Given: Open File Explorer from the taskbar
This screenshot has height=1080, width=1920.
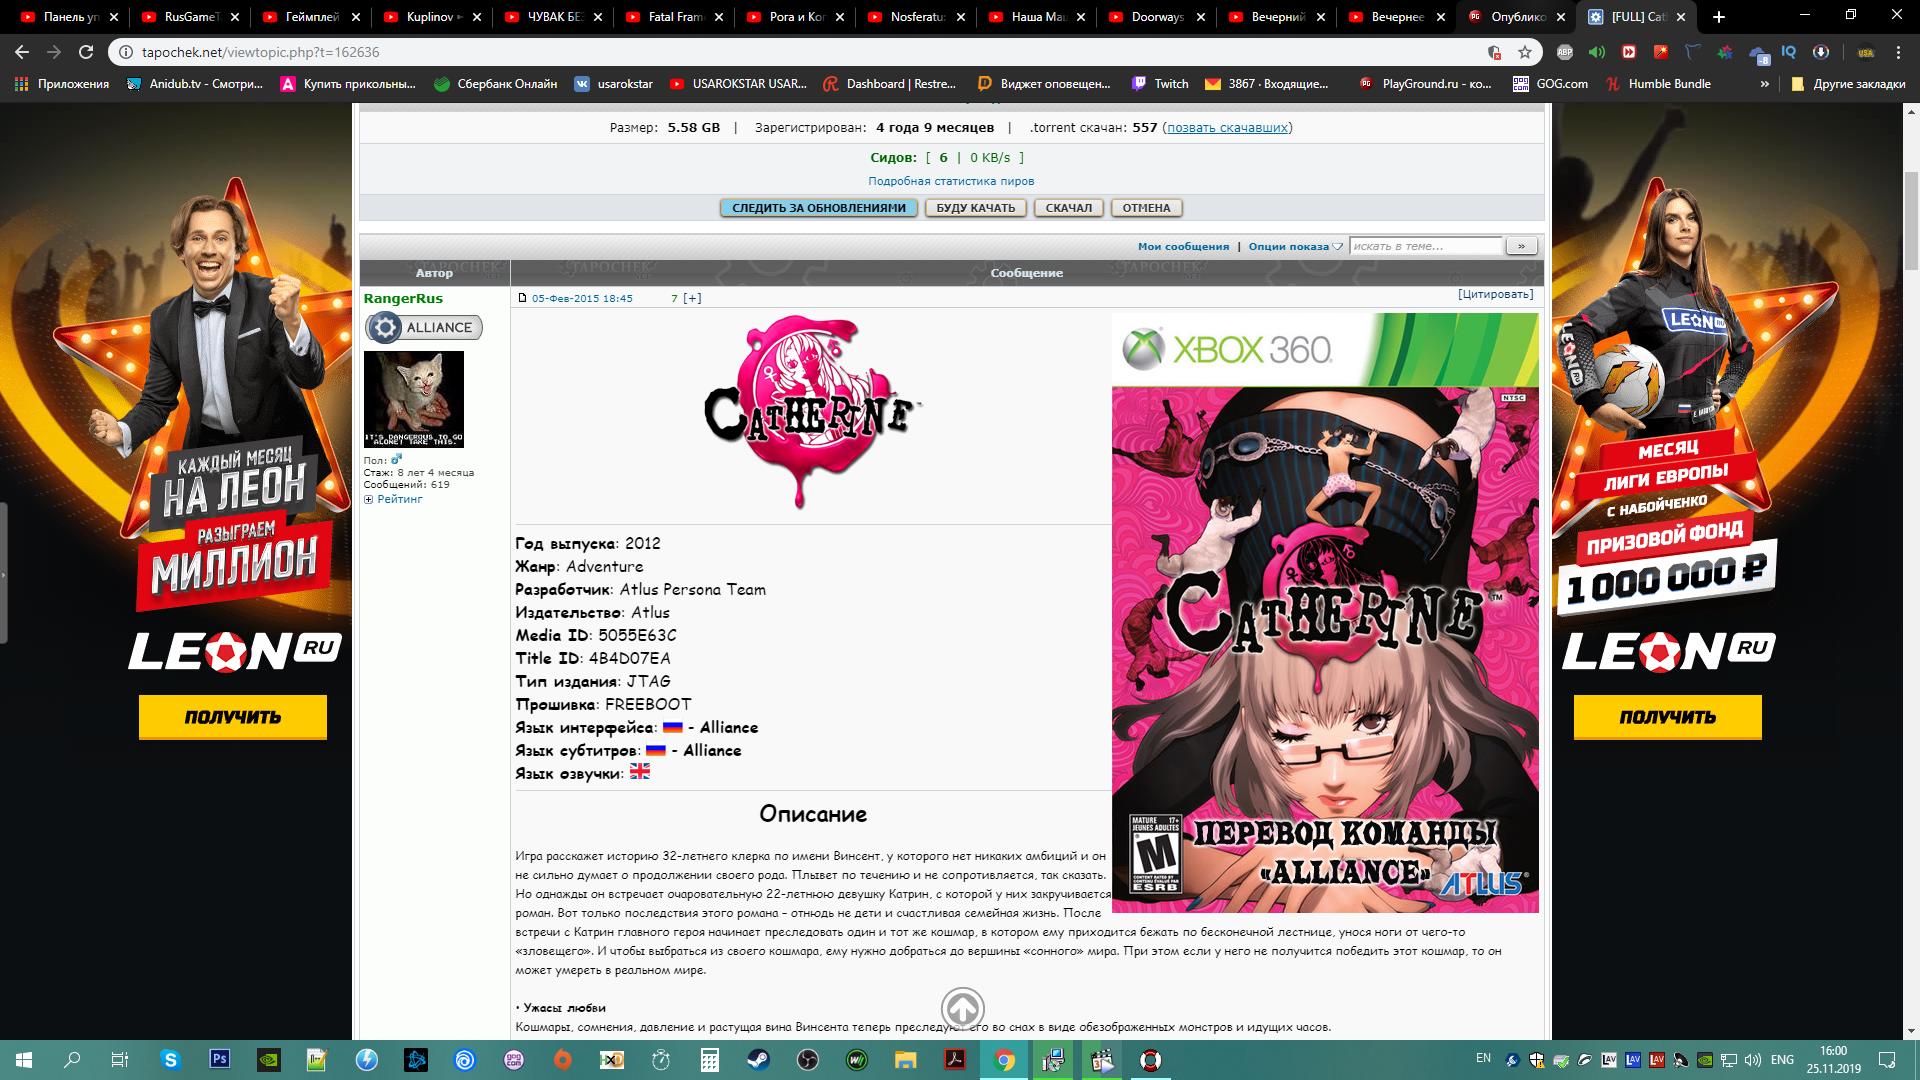Looking at the screenshot, I should [906, 1060].
